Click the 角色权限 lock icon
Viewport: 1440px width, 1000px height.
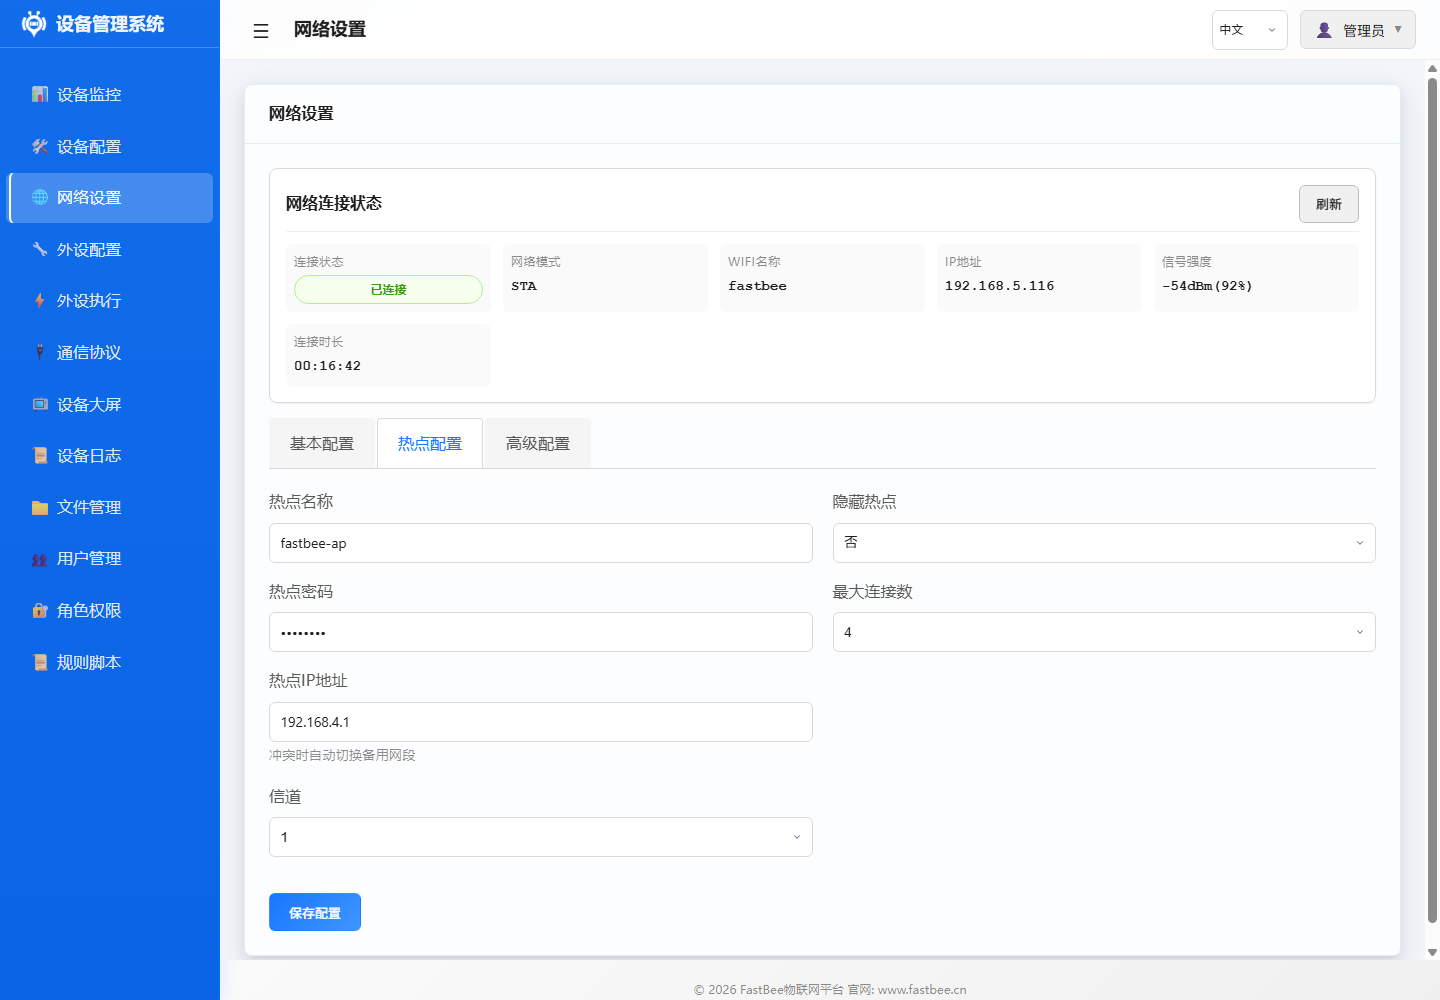tap(40, 610)
